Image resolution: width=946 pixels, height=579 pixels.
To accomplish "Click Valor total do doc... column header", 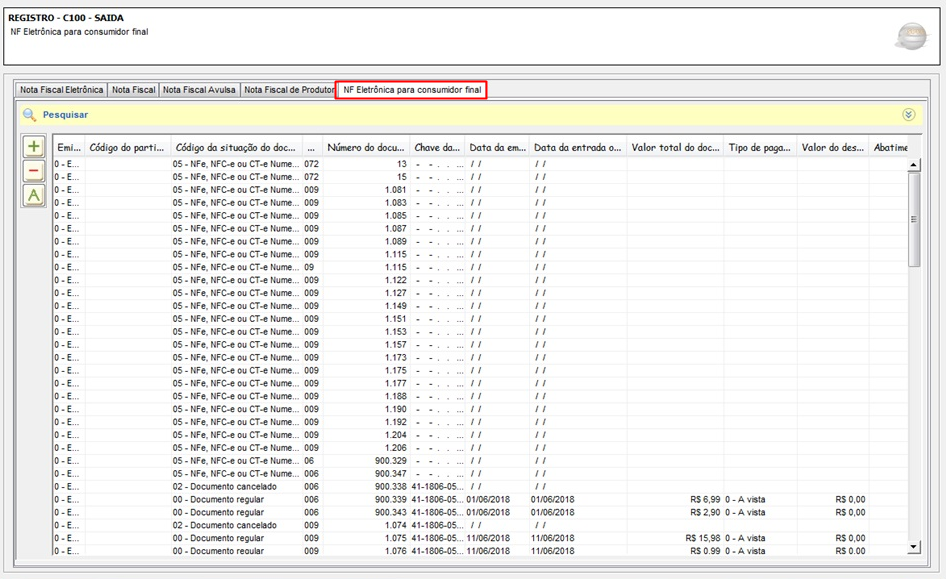I will (675, 147).
